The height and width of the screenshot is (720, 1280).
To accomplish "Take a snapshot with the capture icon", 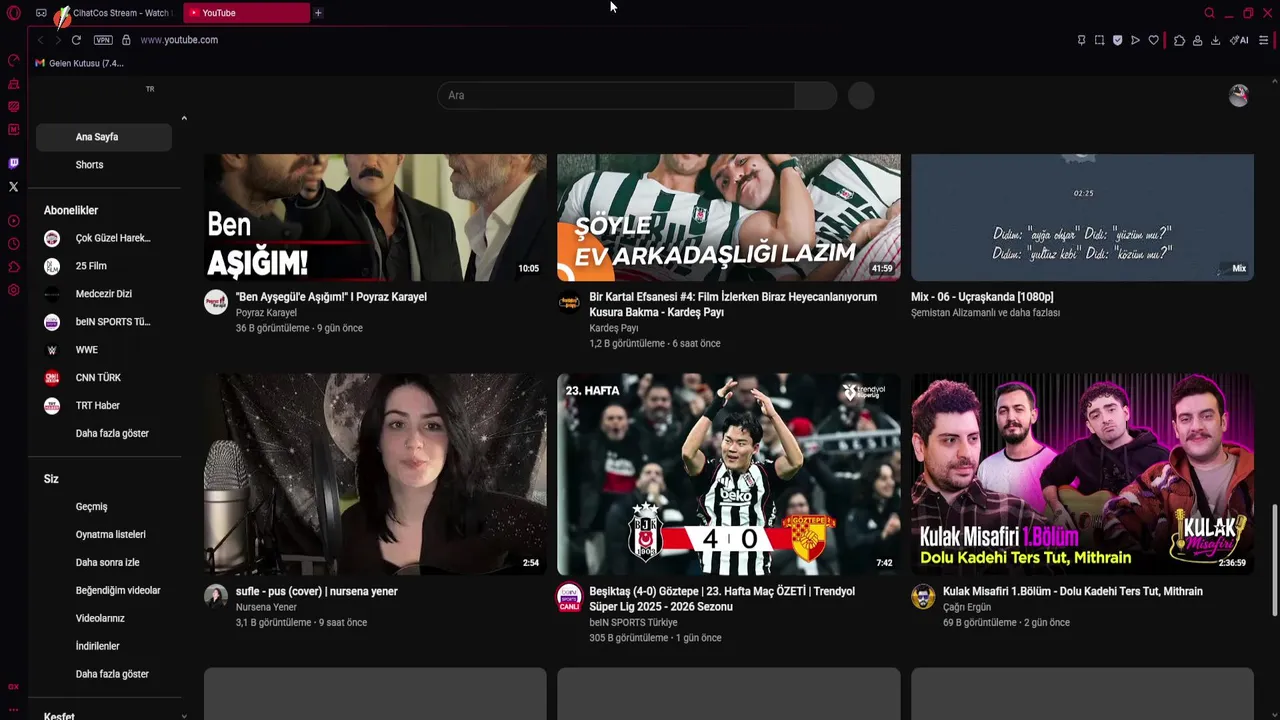I will pos(1099,40).
